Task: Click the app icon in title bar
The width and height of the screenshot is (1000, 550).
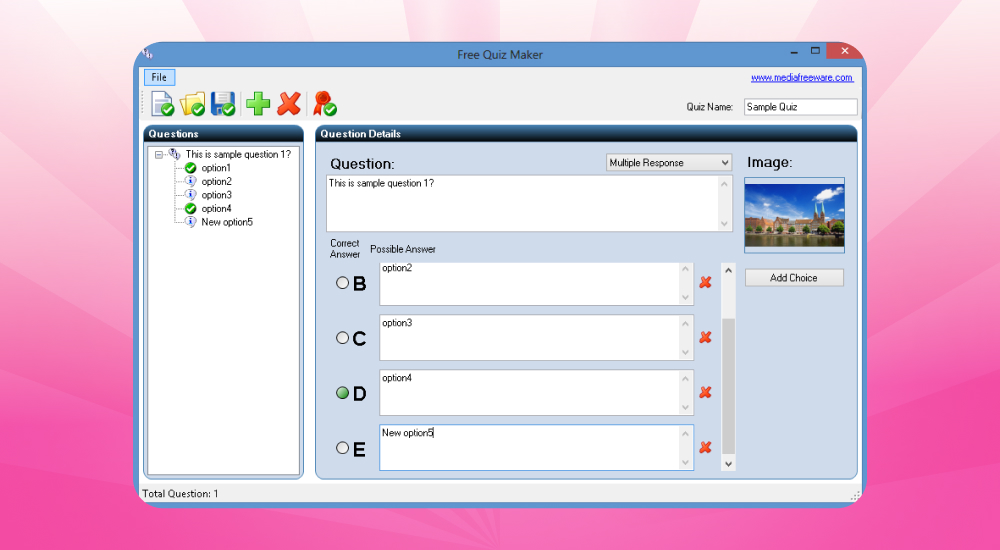Action: click(x=148, y=54)
